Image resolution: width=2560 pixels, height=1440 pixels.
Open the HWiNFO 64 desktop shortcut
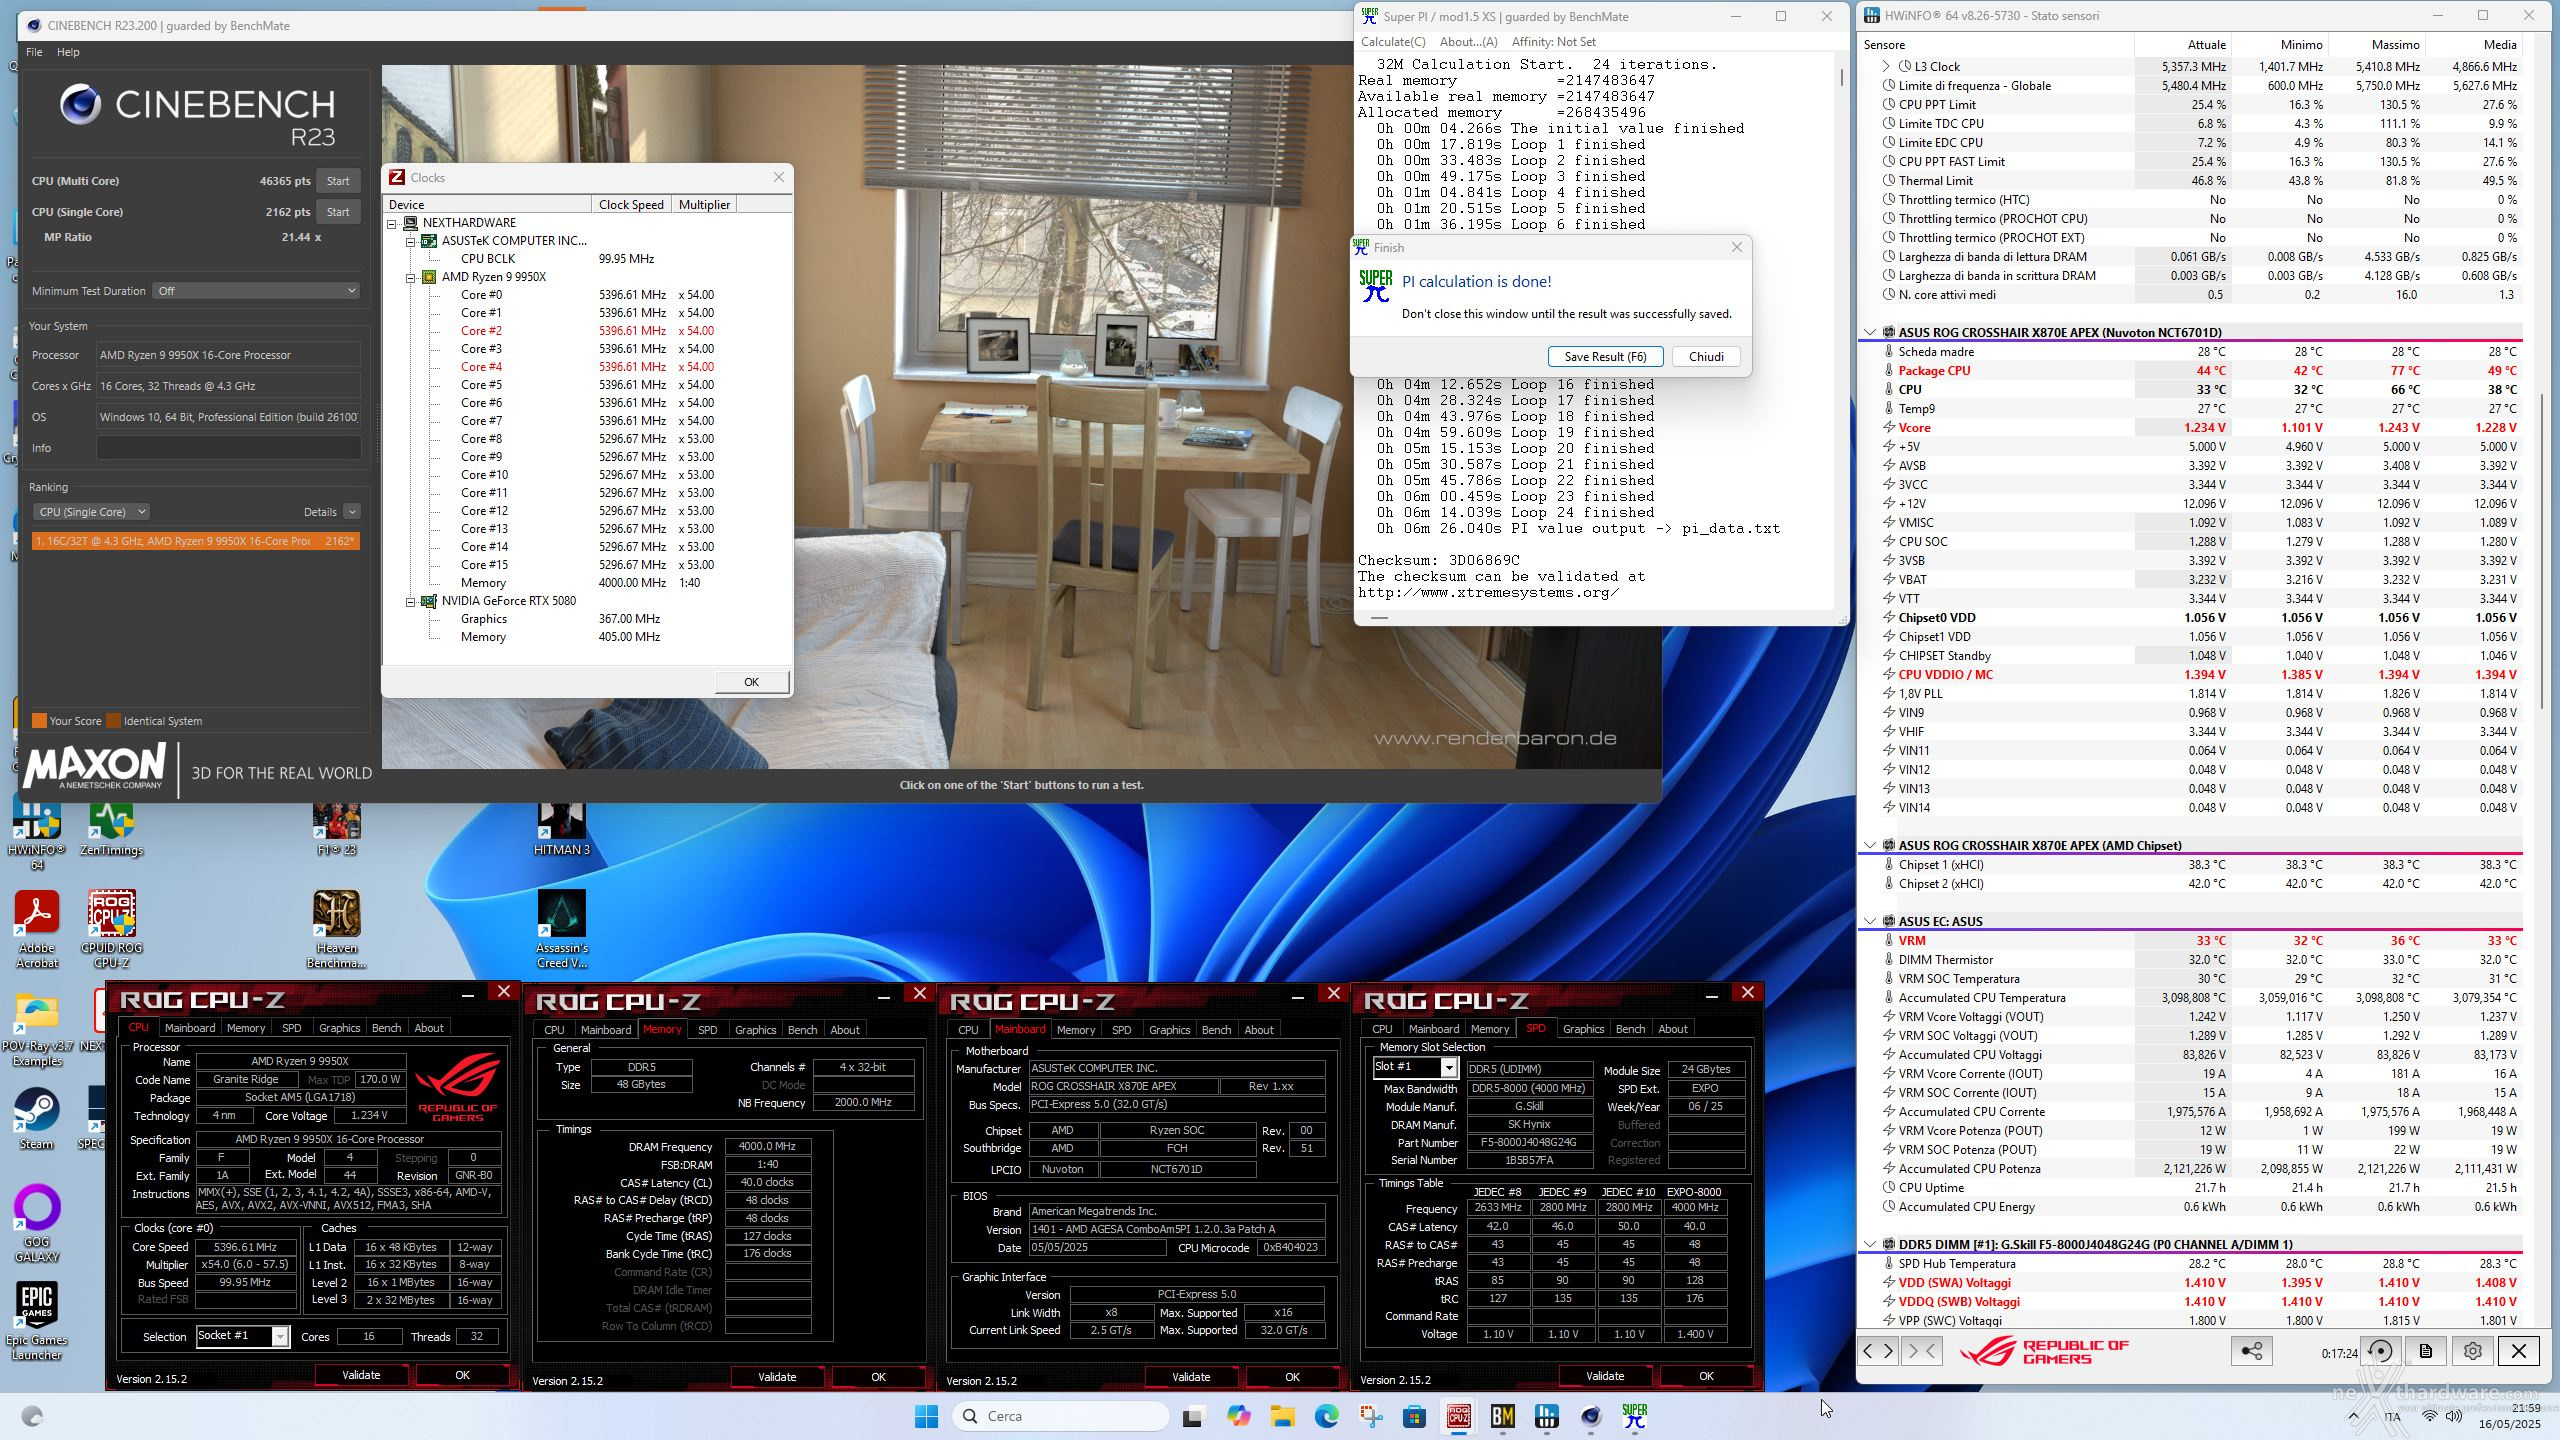click(36, 830)
